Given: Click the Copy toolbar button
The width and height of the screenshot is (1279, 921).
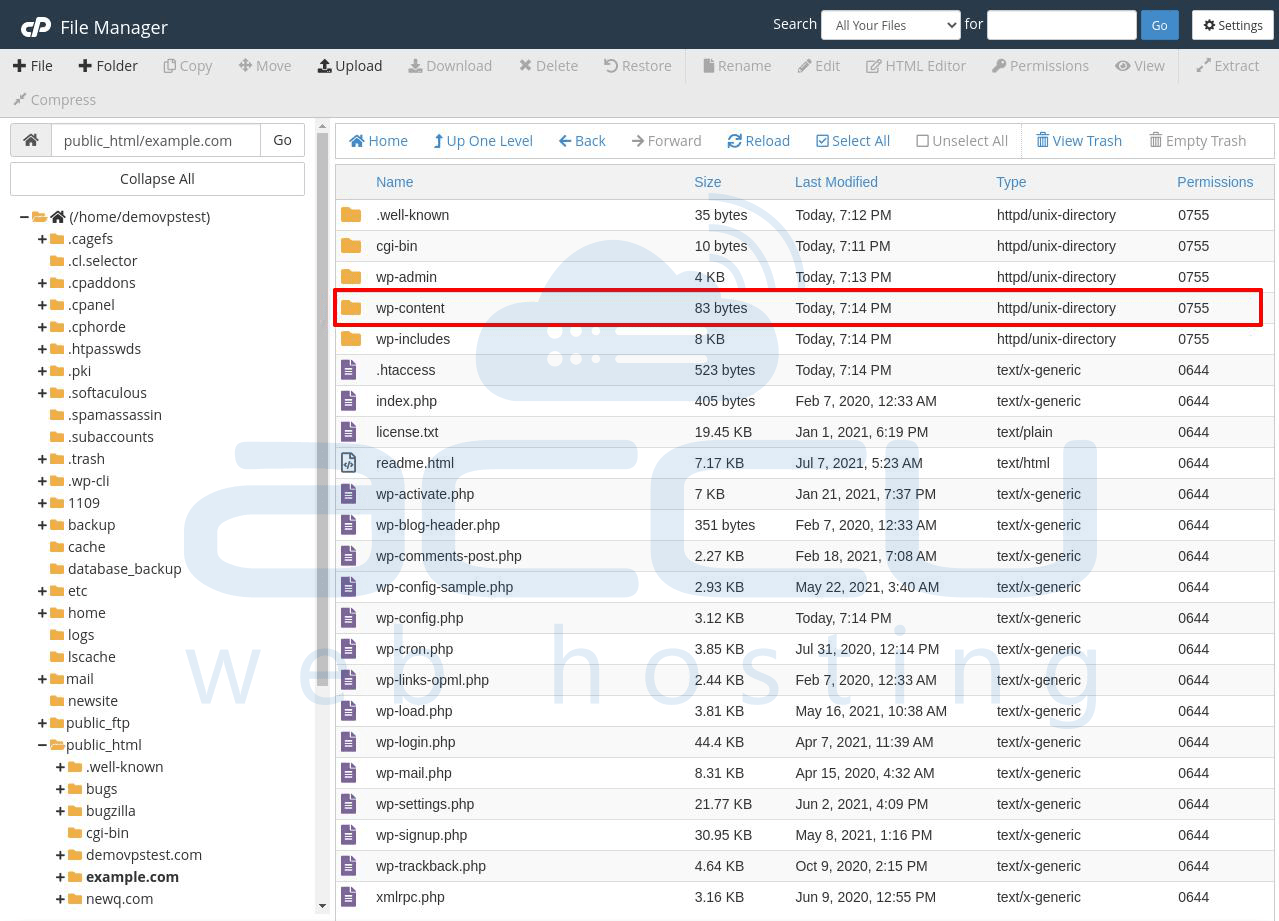Looking at the screenshot, I should pos(188,66).
